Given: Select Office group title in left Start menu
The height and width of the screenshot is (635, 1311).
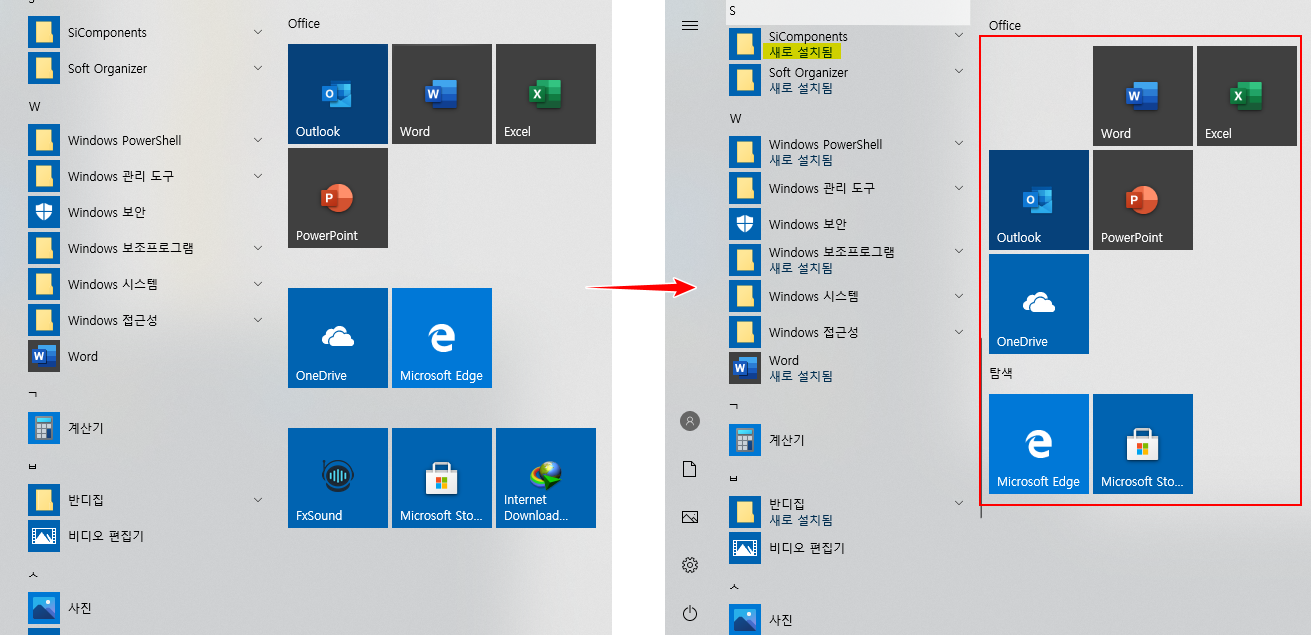Looking at the screenshot, I should (304, 23).
